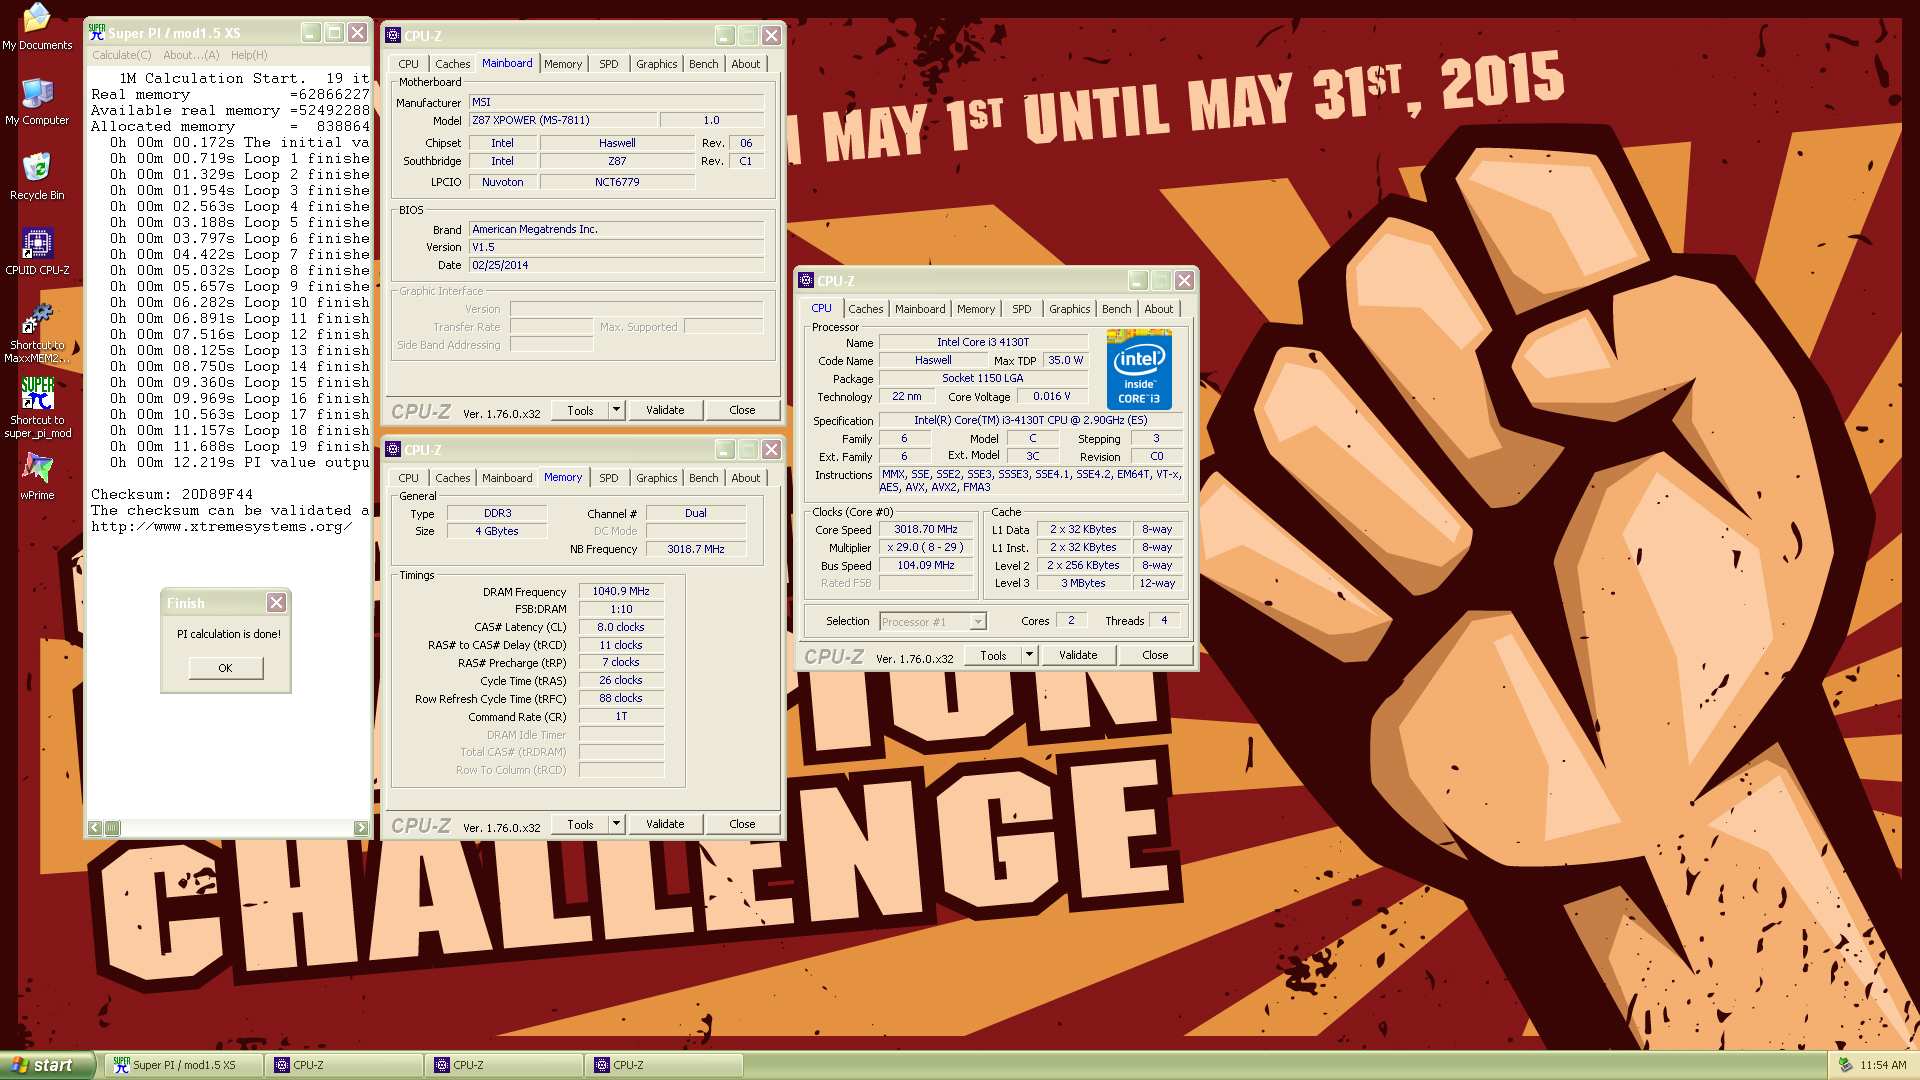The image size is (1920, 1080).
Task: Open the My Computer desktop icon
Action: pos(37,102)
